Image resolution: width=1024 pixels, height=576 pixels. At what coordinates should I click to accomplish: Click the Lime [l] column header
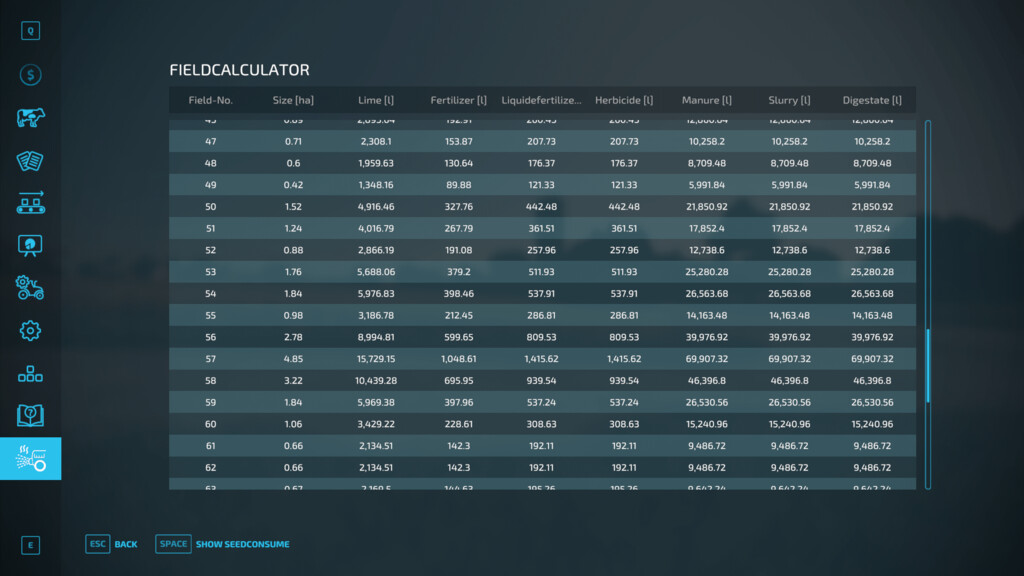pos(376,100)
